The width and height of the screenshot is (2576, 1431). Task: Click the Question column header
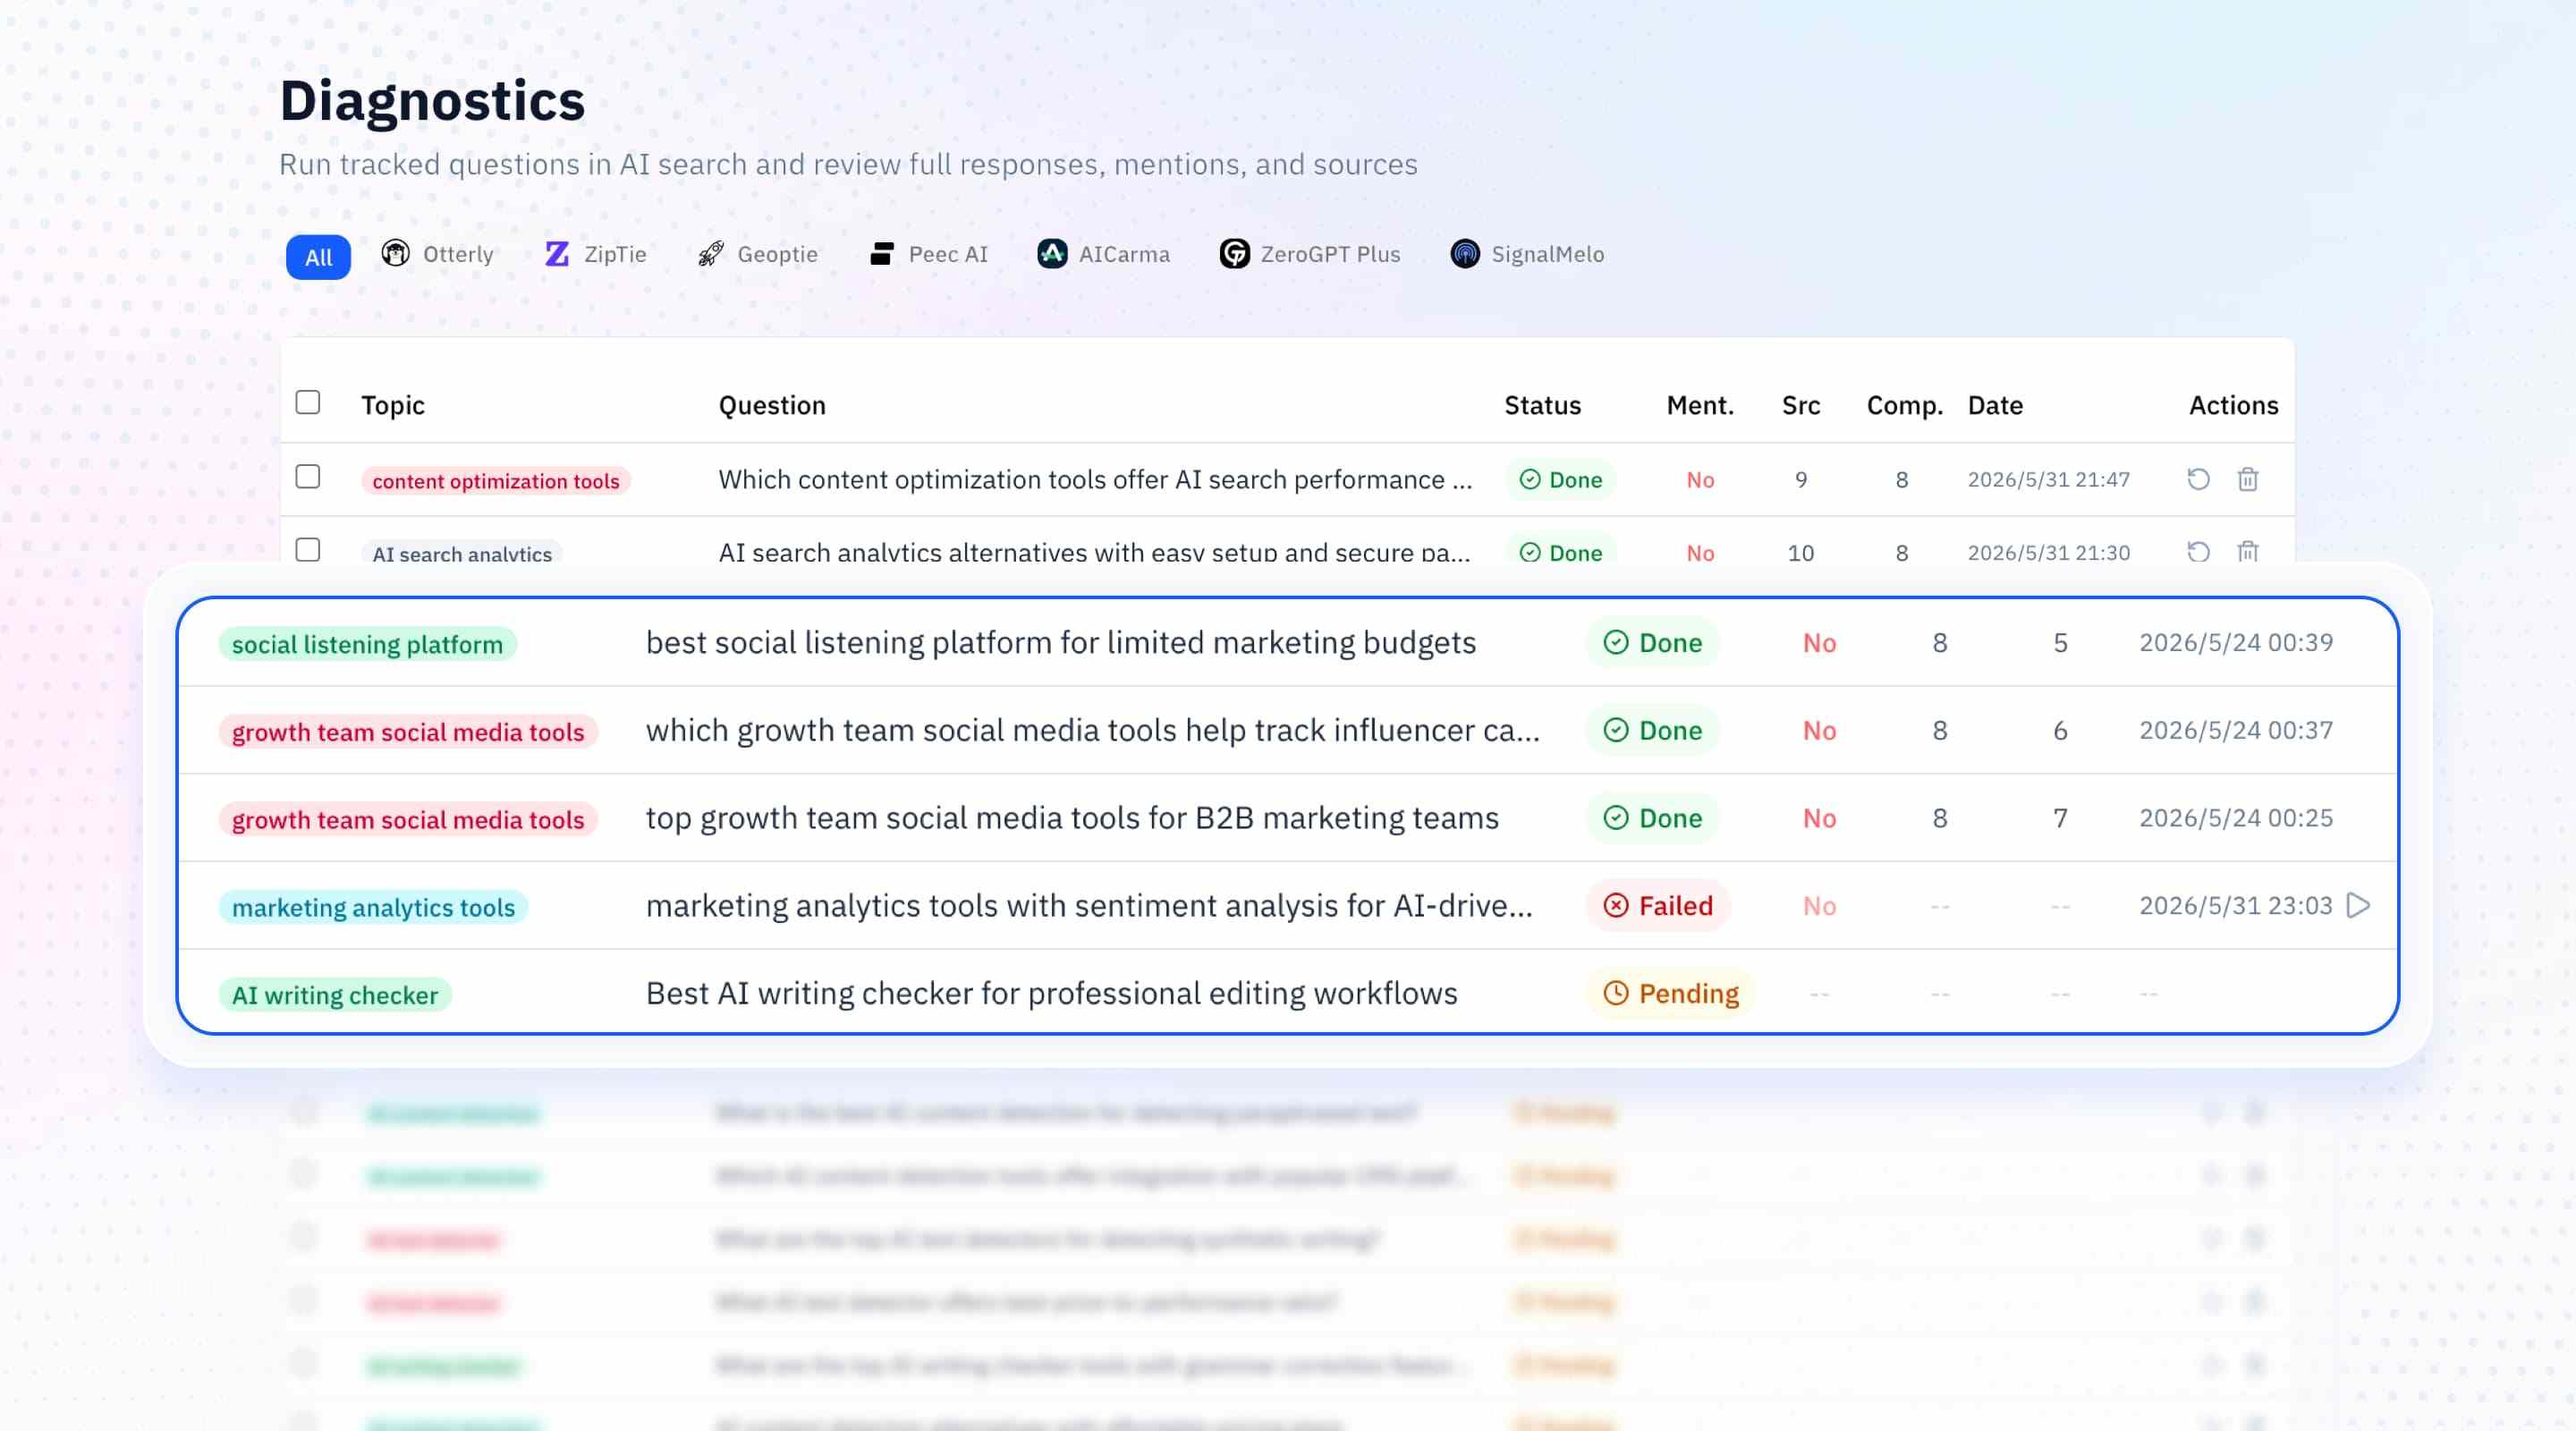point(772,405)
